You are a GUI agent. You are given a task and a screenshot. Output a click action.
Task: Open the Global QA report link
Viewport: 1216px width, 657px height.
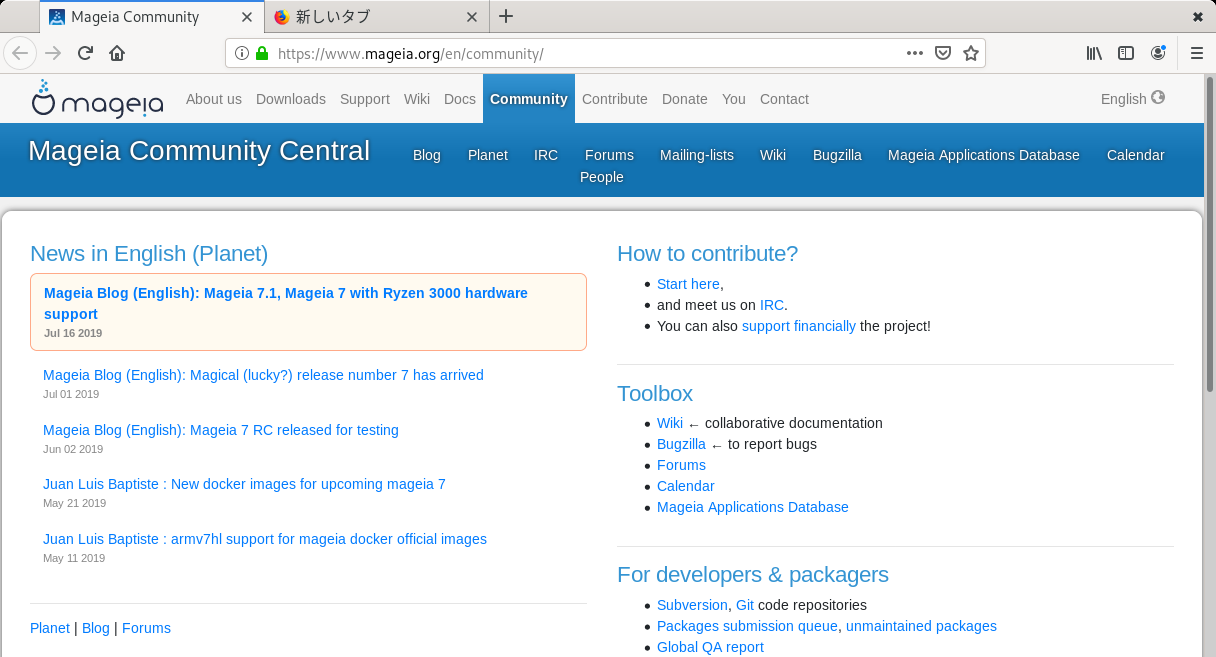(x=710, y=647)
